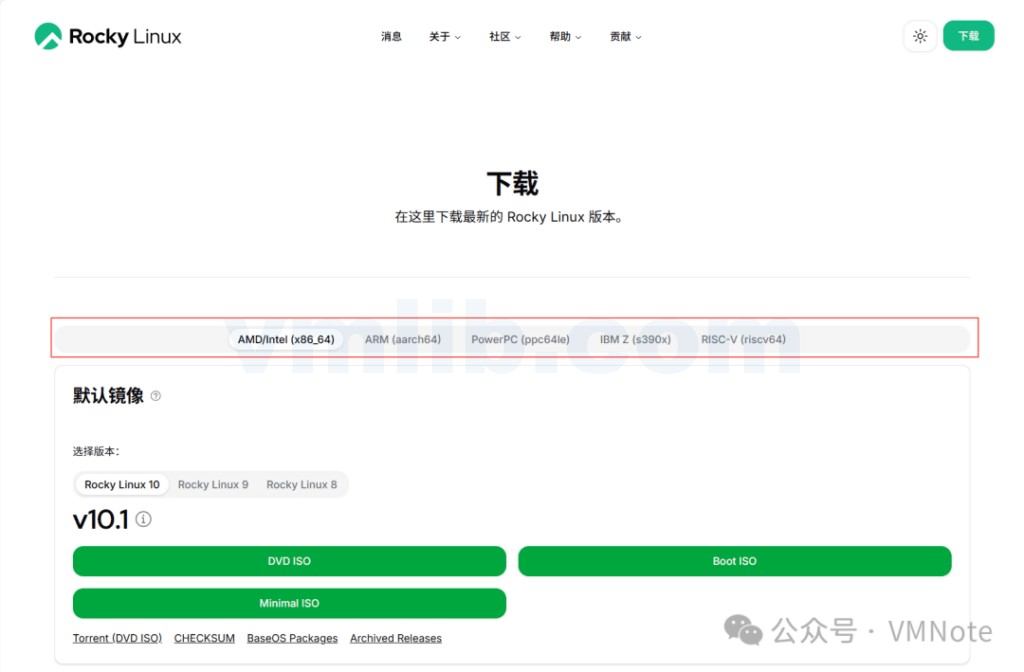Click the Rocky Linux logo icon
The image size is (1024, 672).
(x=48, y=37)
